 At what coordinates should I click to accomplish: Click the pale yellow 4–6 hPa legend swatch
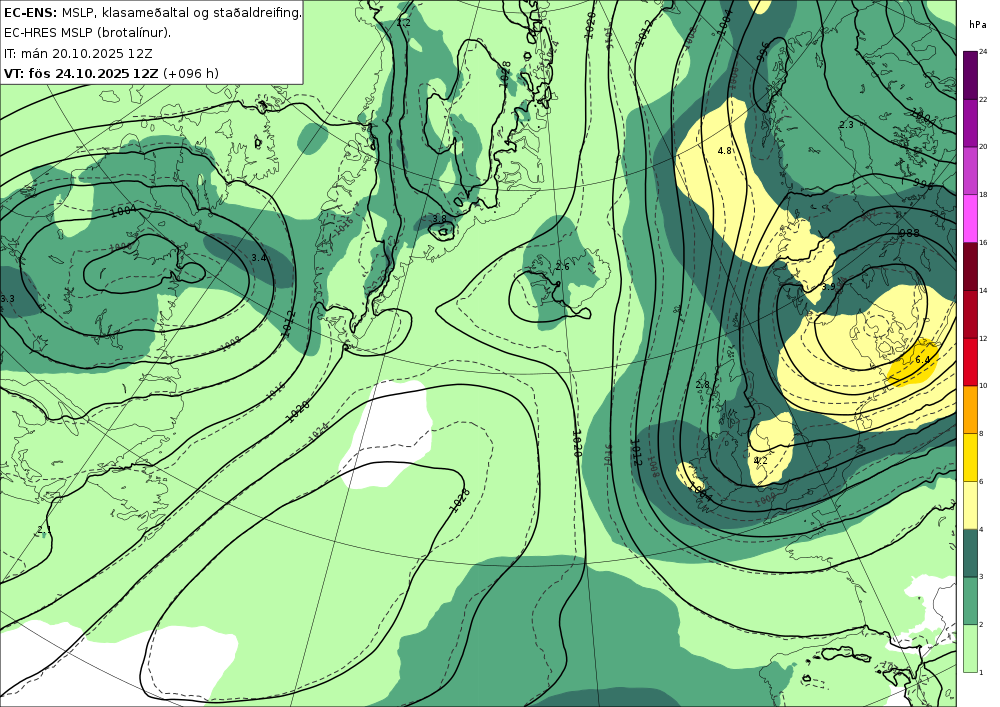[970, 505]
